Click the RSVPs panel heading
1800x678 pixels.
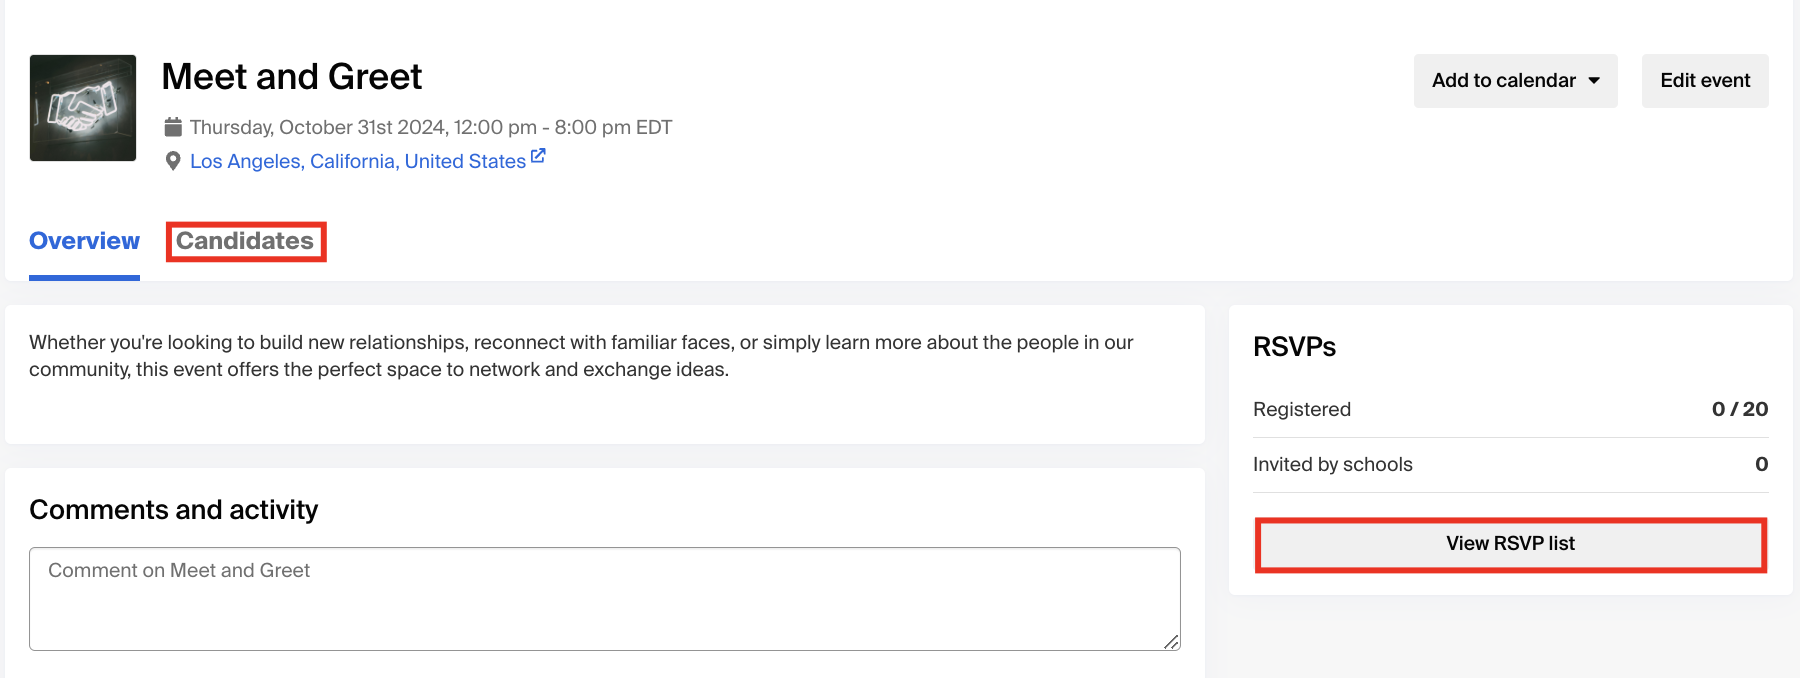tap(1294, 347)
